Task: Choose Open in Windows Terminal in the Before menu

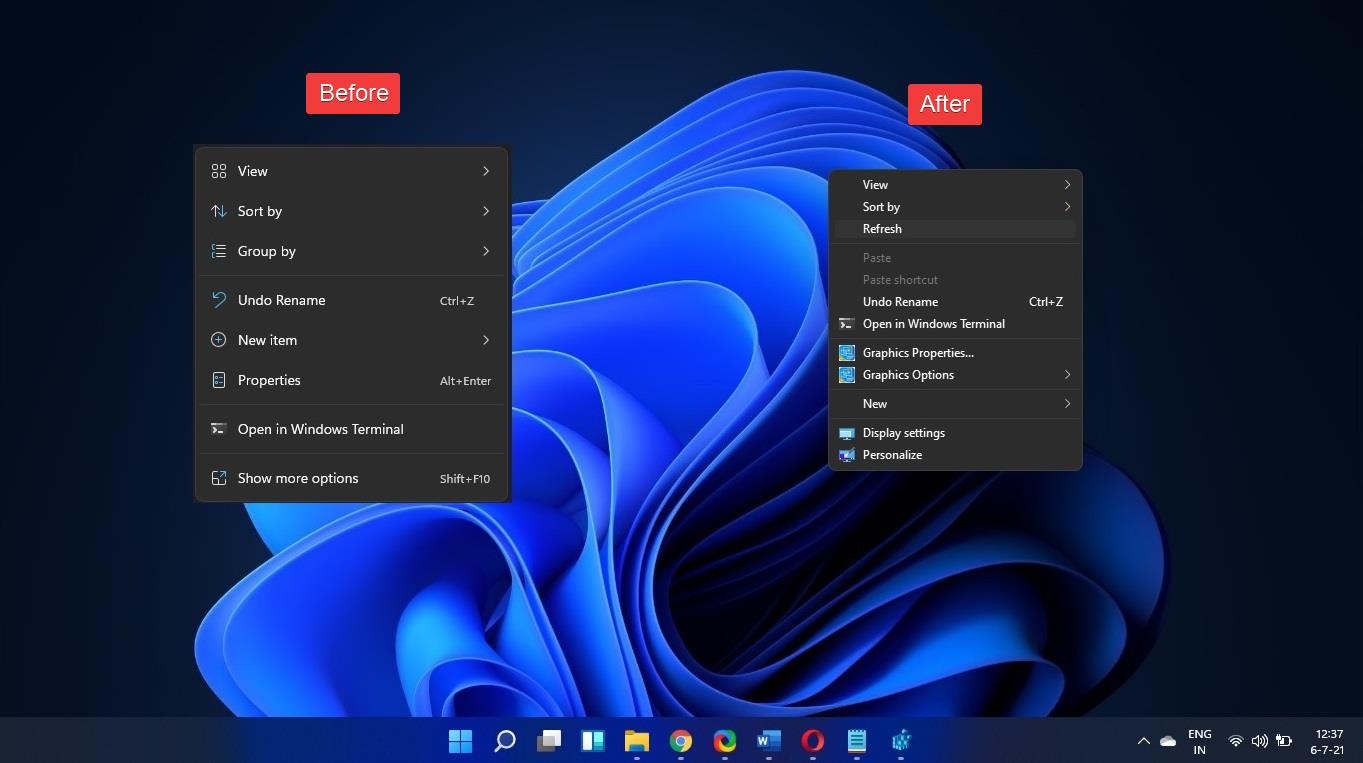Action: click(320, 429)
